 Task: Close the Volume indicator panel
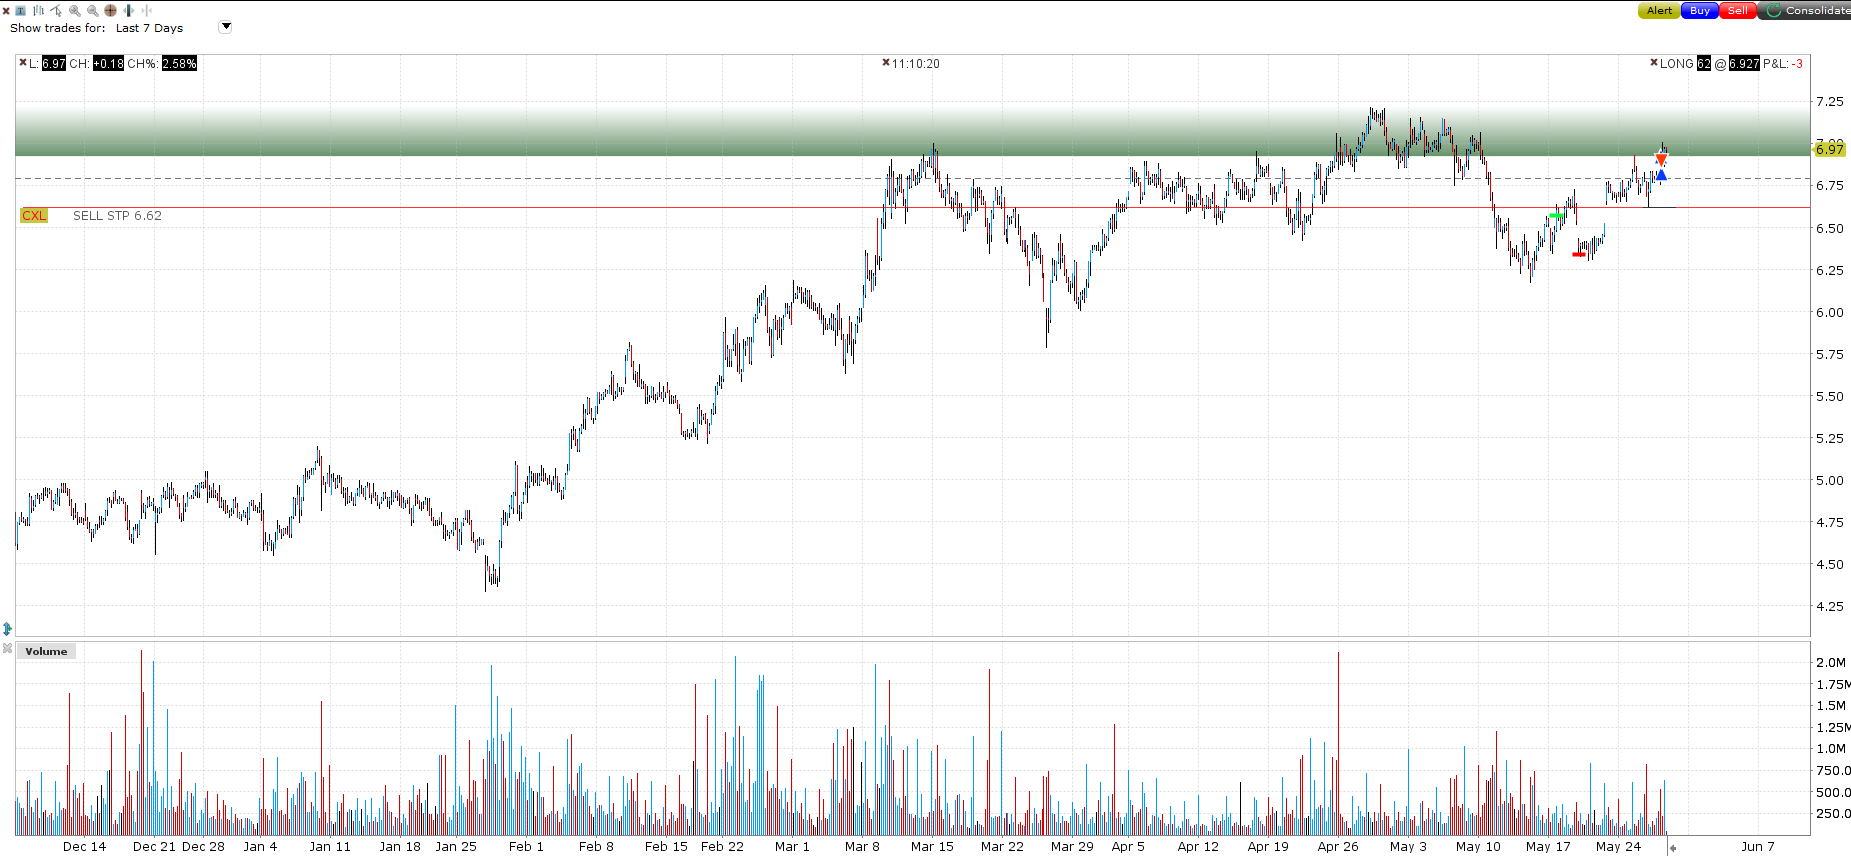tap(7, 649)
